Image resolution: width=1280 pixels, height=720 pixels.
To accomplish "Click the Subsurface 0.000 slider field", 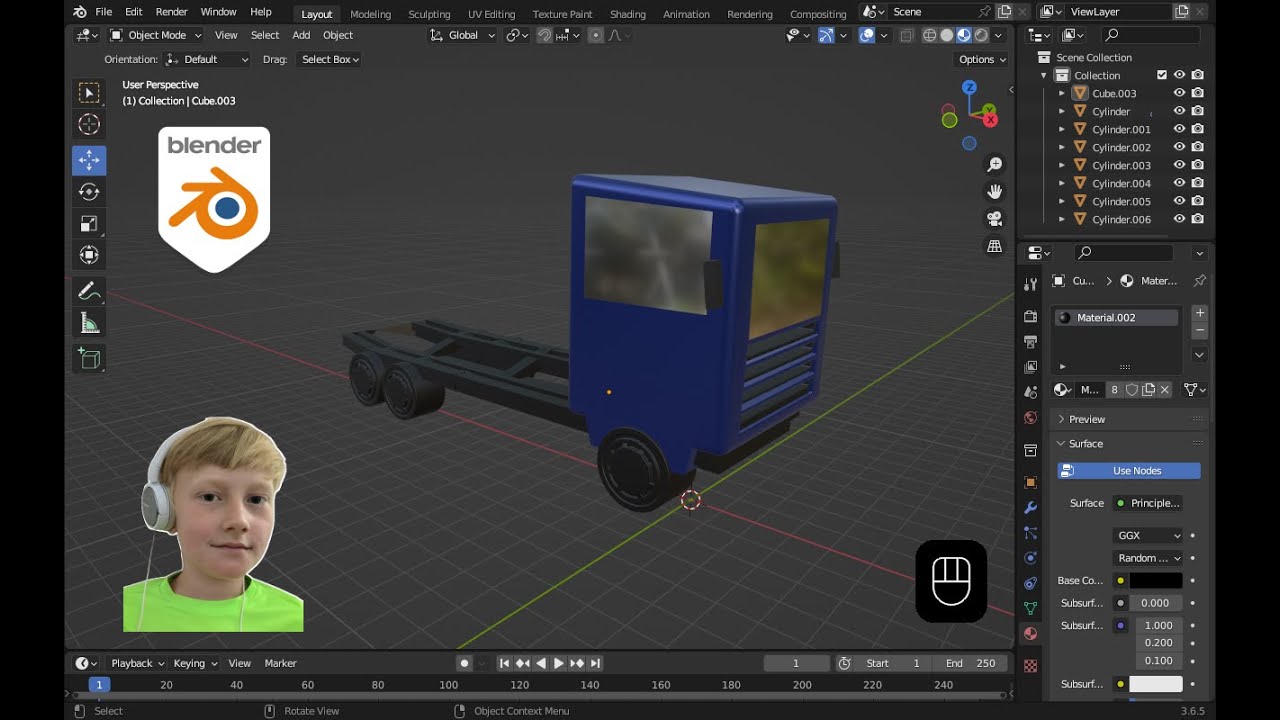I will [x=1156, y=603].
